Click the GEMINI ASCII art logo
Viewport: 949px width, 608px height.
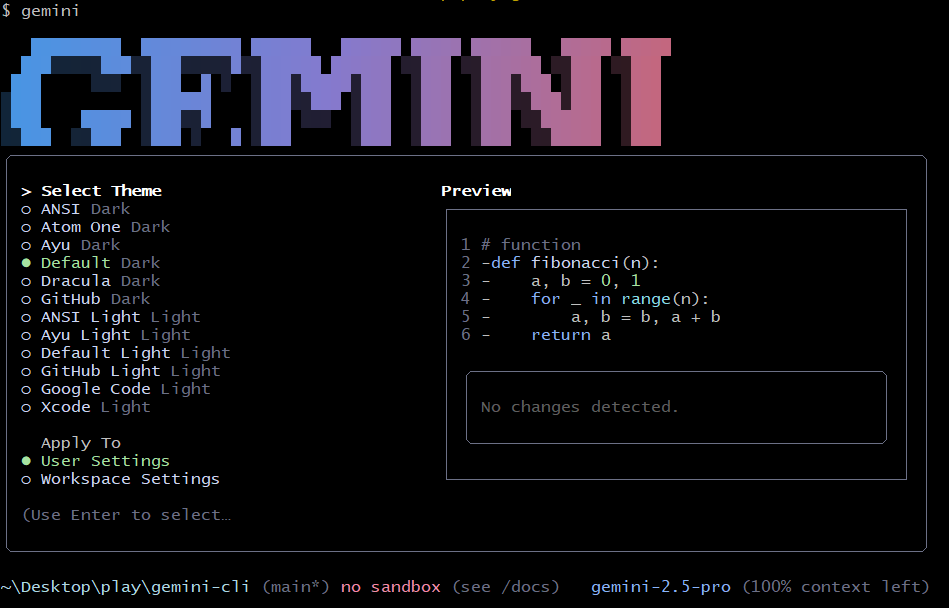tap(336, 92)
